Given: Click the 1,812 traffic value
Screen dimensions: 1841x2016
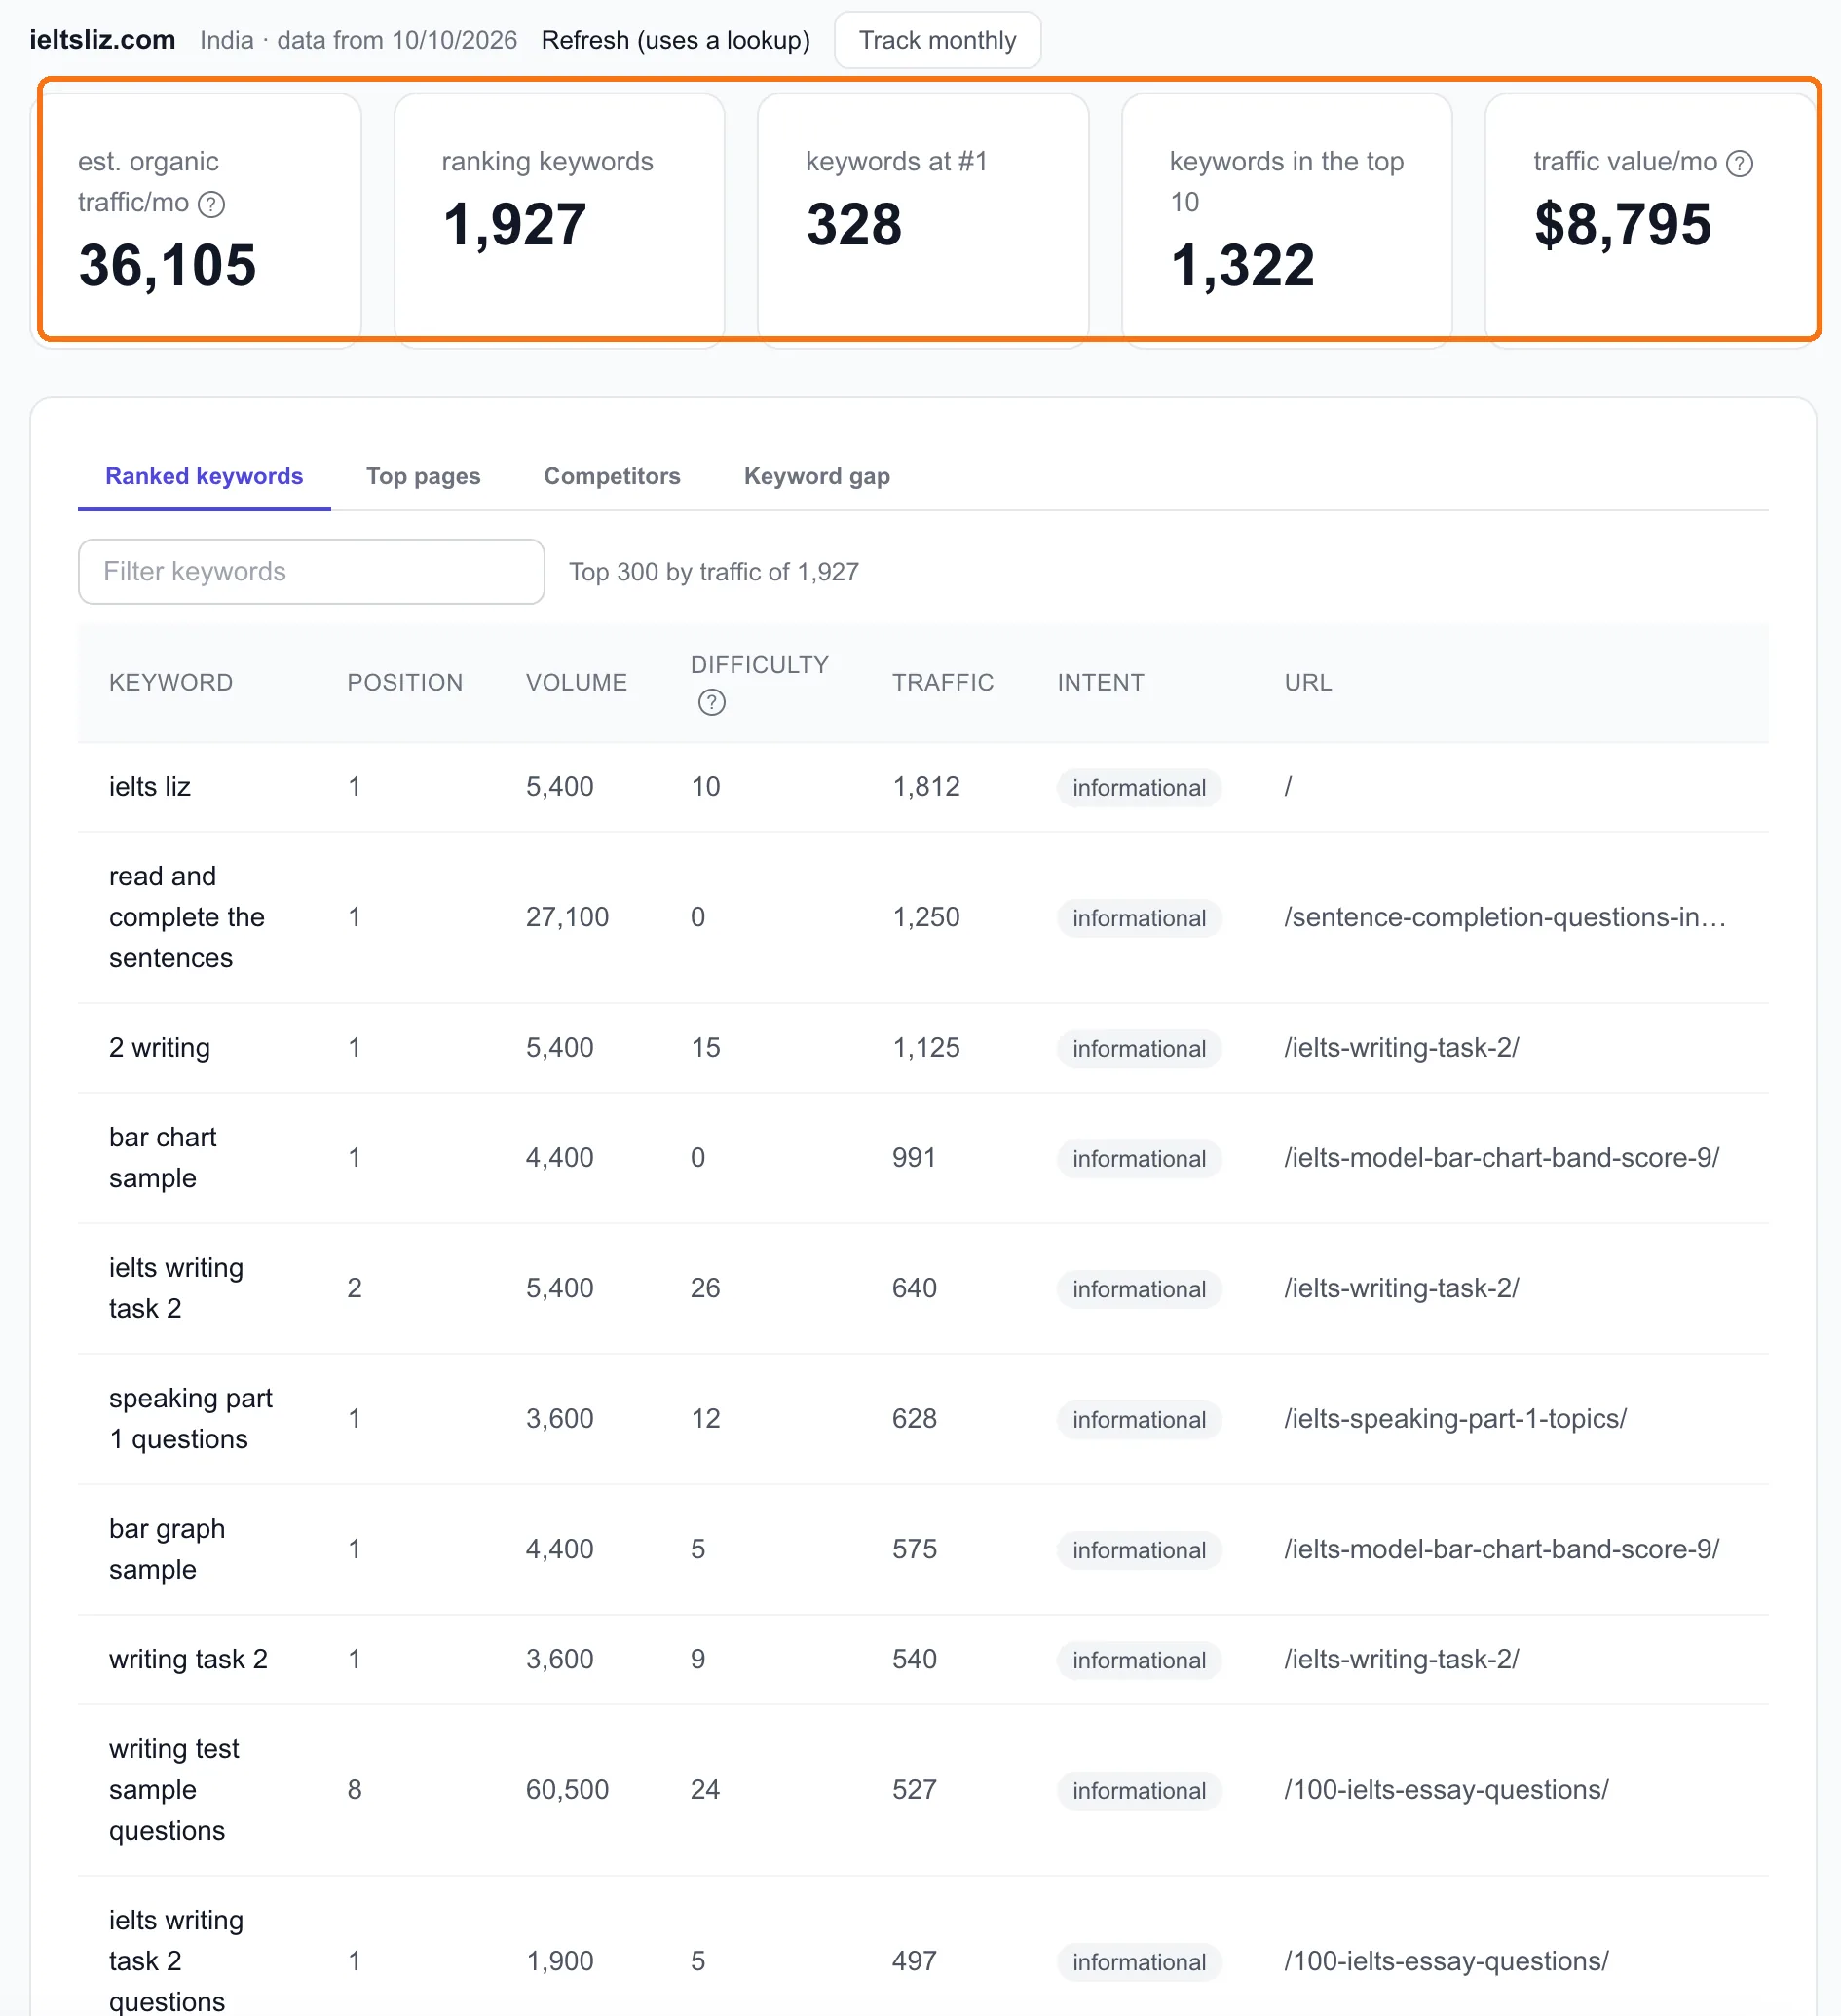Looking at the screenshot, I should pyautogui.click(x=925, y=786).
